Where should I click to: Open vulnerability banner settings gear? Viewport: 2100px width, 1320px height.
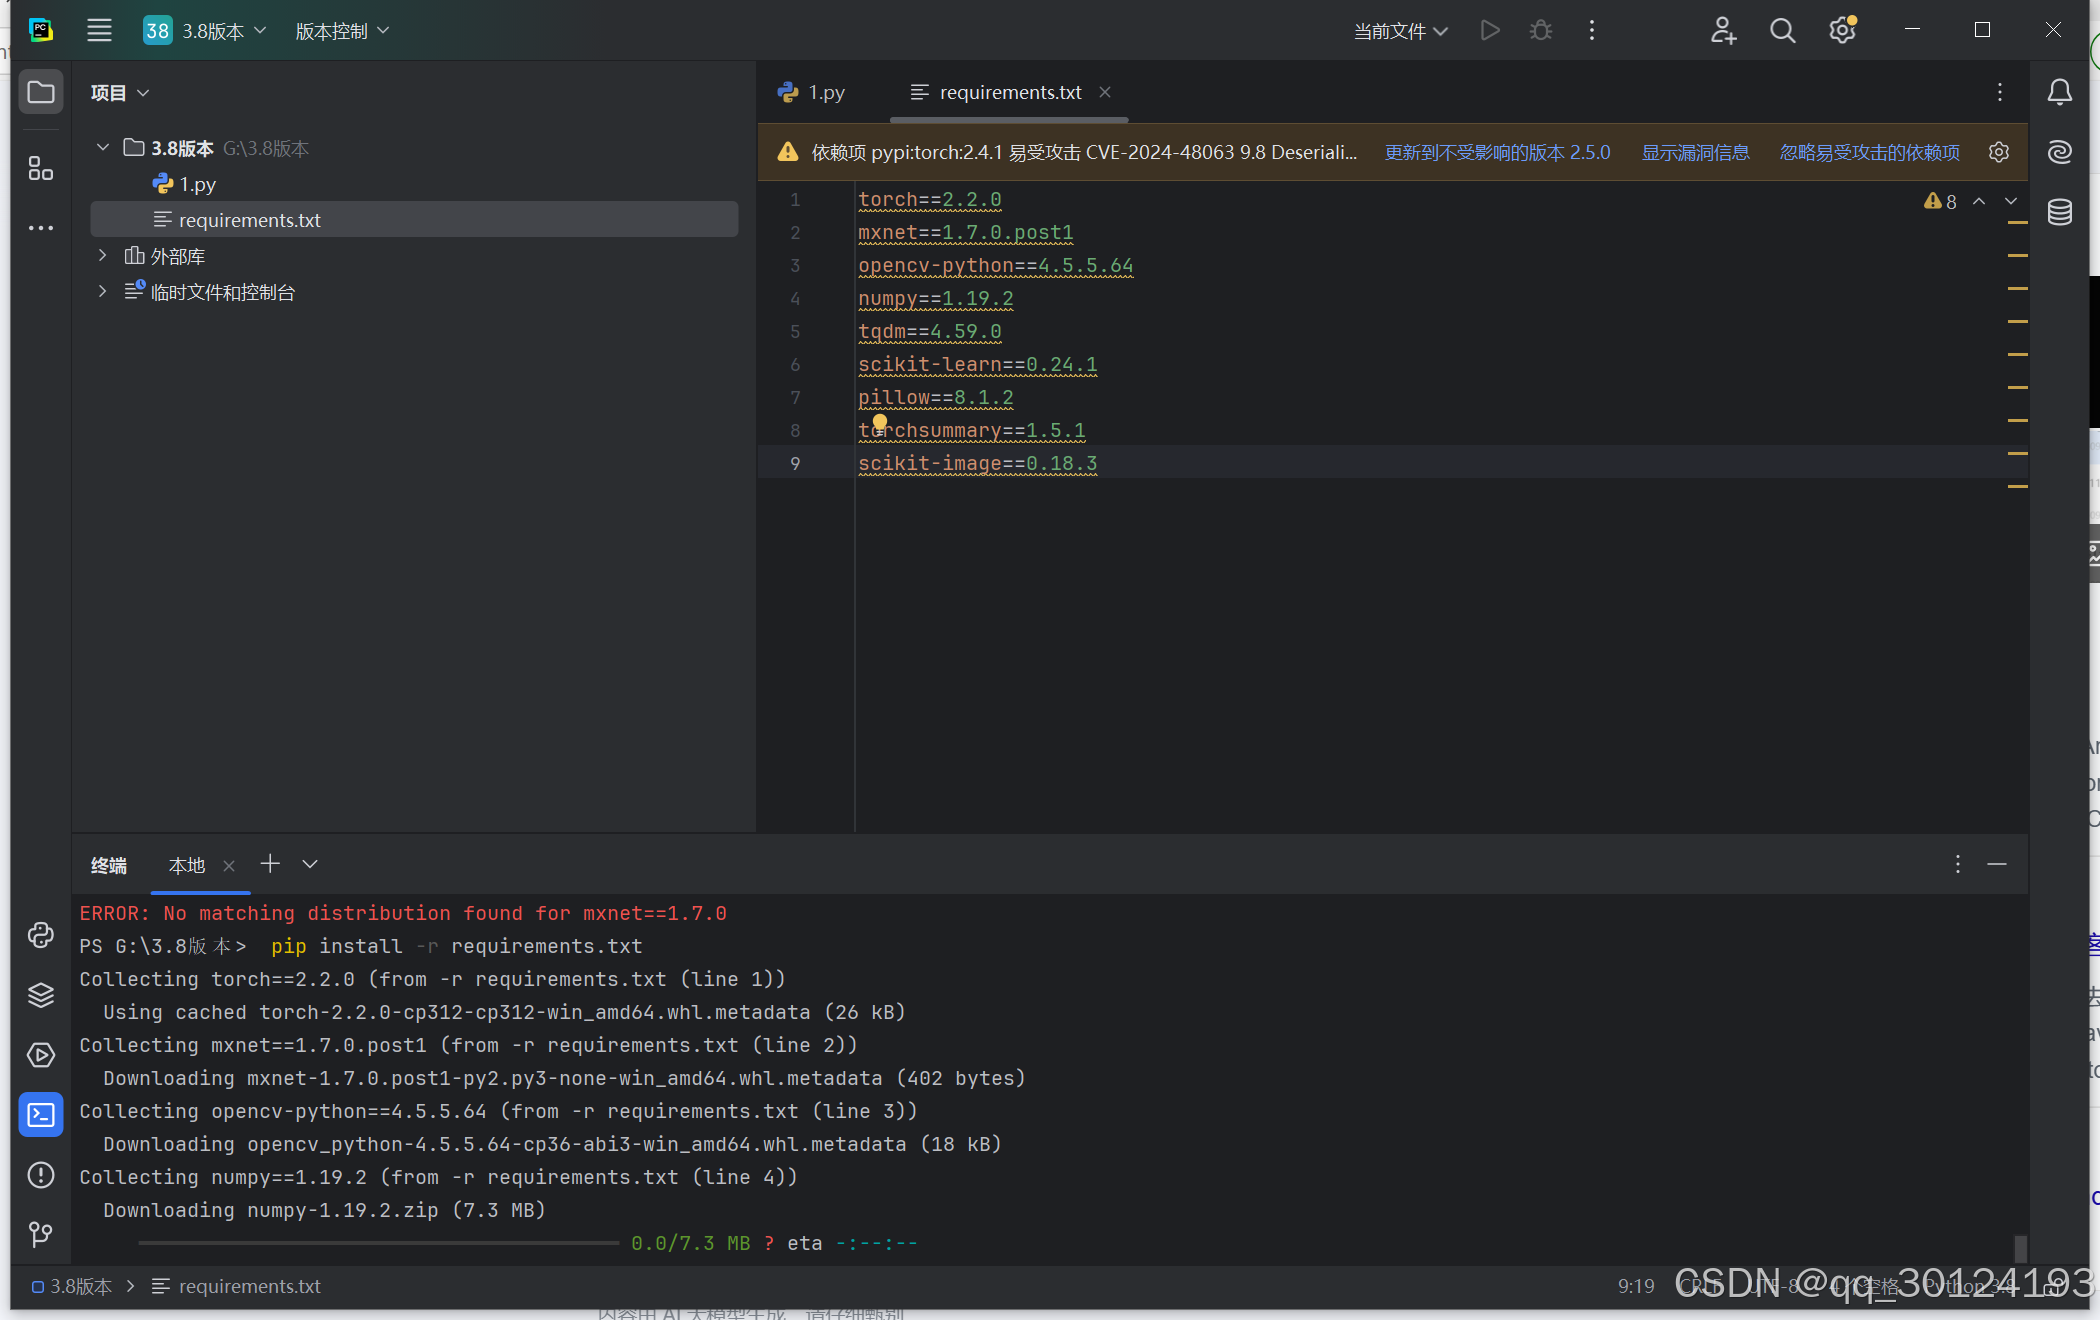1999,152
